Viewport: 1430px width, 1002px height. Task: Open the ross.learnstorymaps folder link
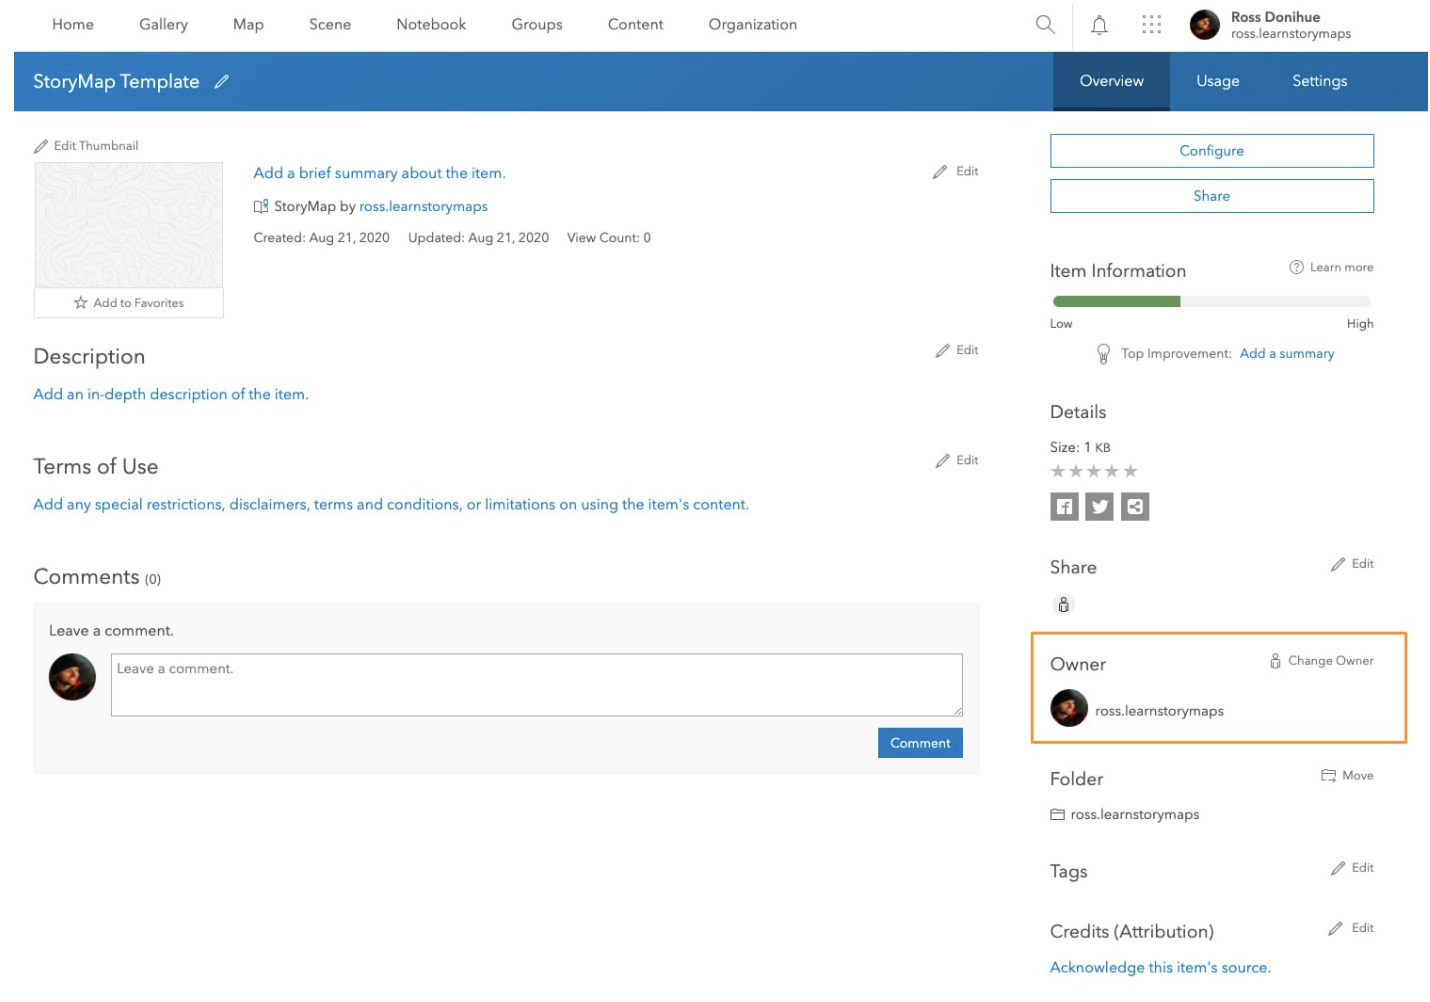[x=1135, y=815]
